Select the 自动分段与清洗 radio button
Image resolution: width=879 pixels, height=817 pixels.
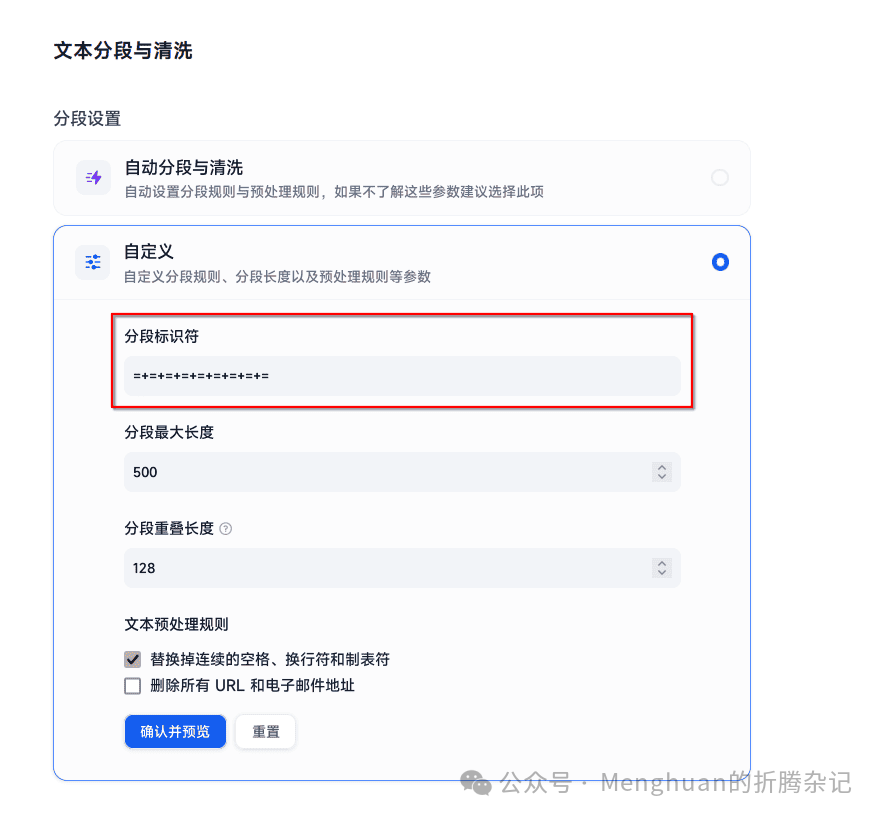(x=720, y=177)
